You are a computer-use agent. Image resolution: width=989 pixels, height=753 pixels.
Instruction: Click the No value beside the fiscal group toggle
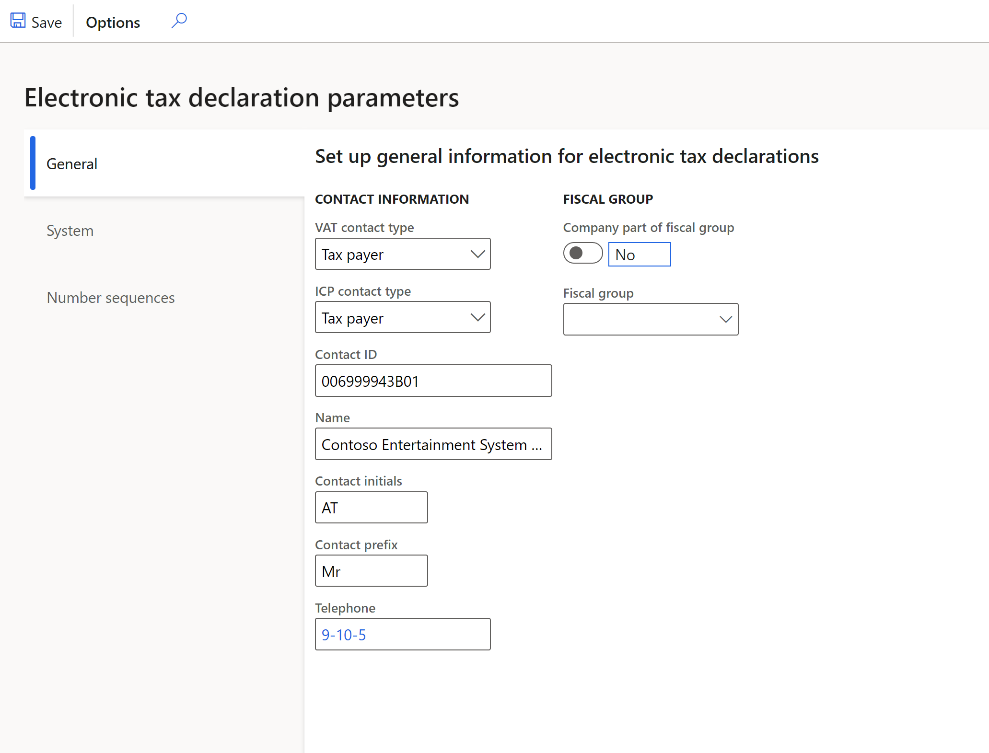coord(639,253)
